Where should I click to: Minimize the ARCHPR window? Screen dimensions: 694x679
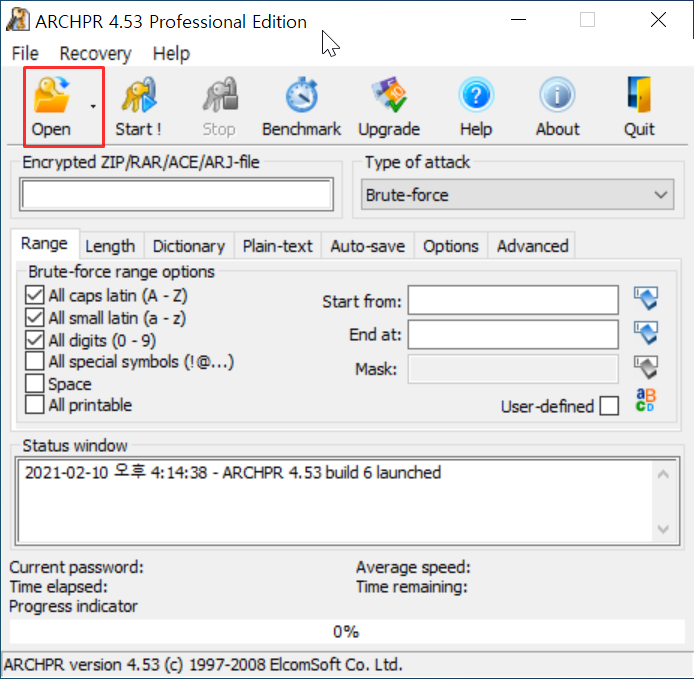click(518, 20)
